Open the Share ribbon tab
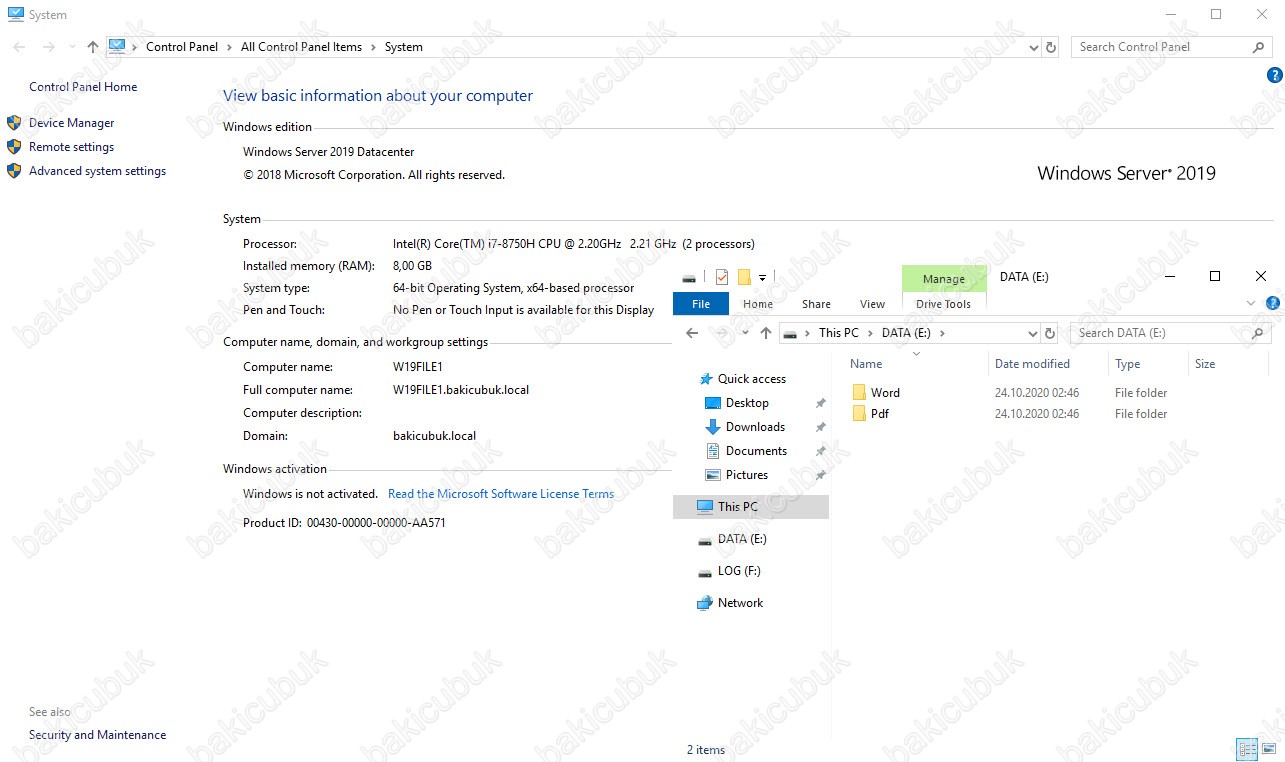 pos(816,304)
